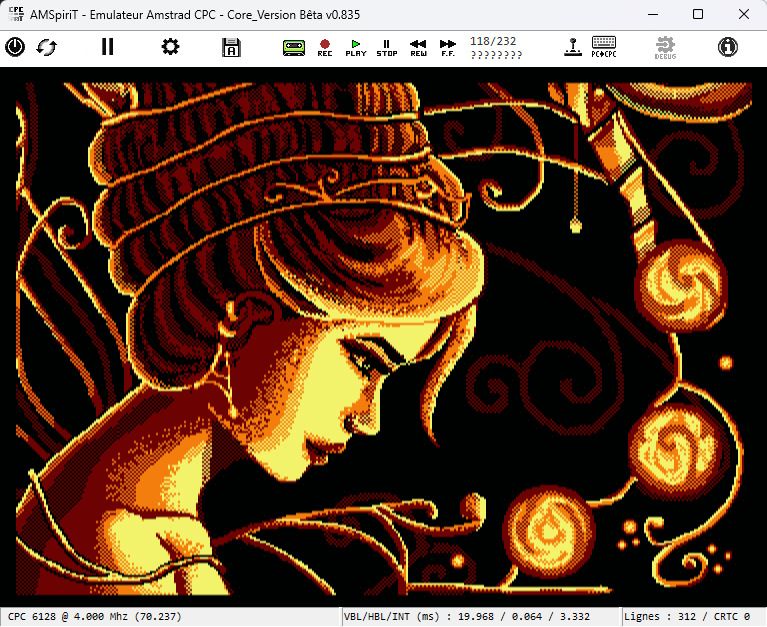
Task: Open the DEBUG tools icon
Action: pos(665,47)
